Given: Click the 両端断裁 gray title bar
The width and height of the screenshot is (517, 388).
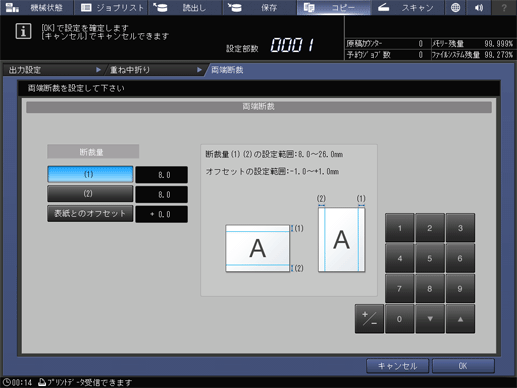Looking at the screenshot, I should tap(259, 107).
